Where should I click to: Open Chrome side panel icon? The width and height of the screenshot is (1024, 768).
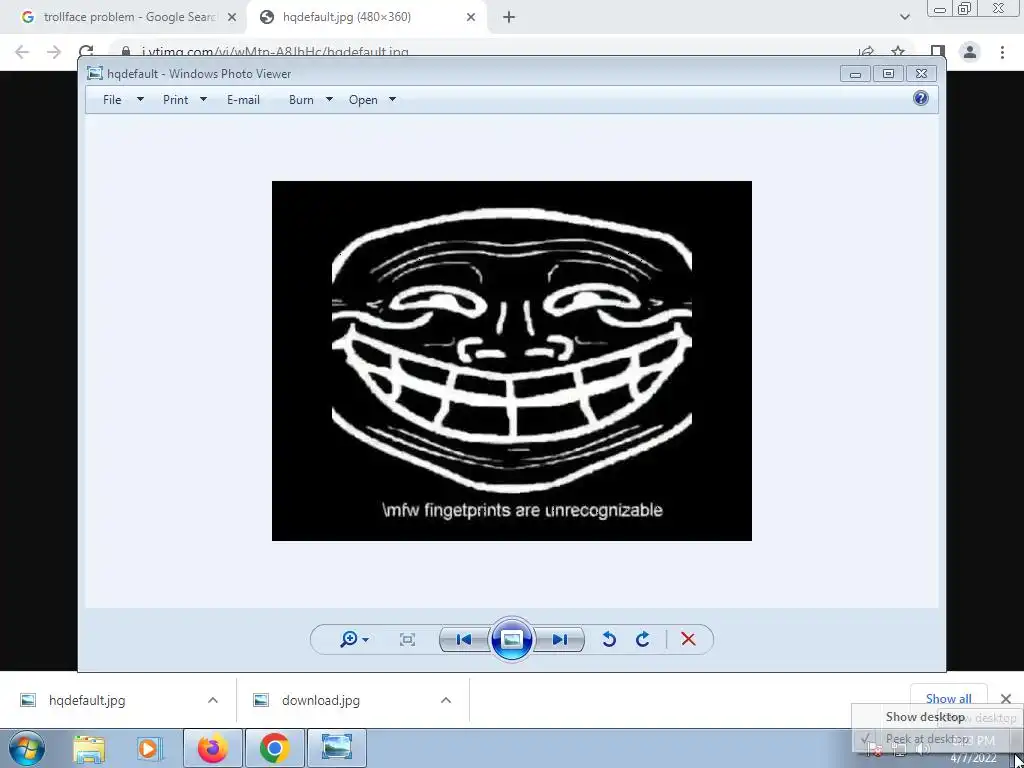click(x=938, y=52)
